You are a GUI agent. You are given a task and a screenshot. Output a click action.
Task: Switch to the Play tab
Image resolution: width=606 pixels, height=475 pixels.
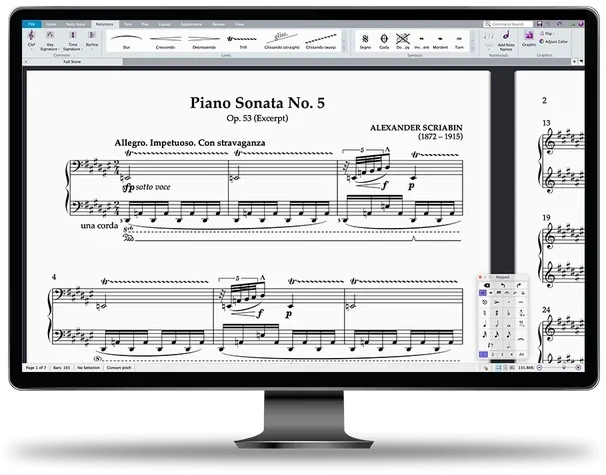point(145,24)
